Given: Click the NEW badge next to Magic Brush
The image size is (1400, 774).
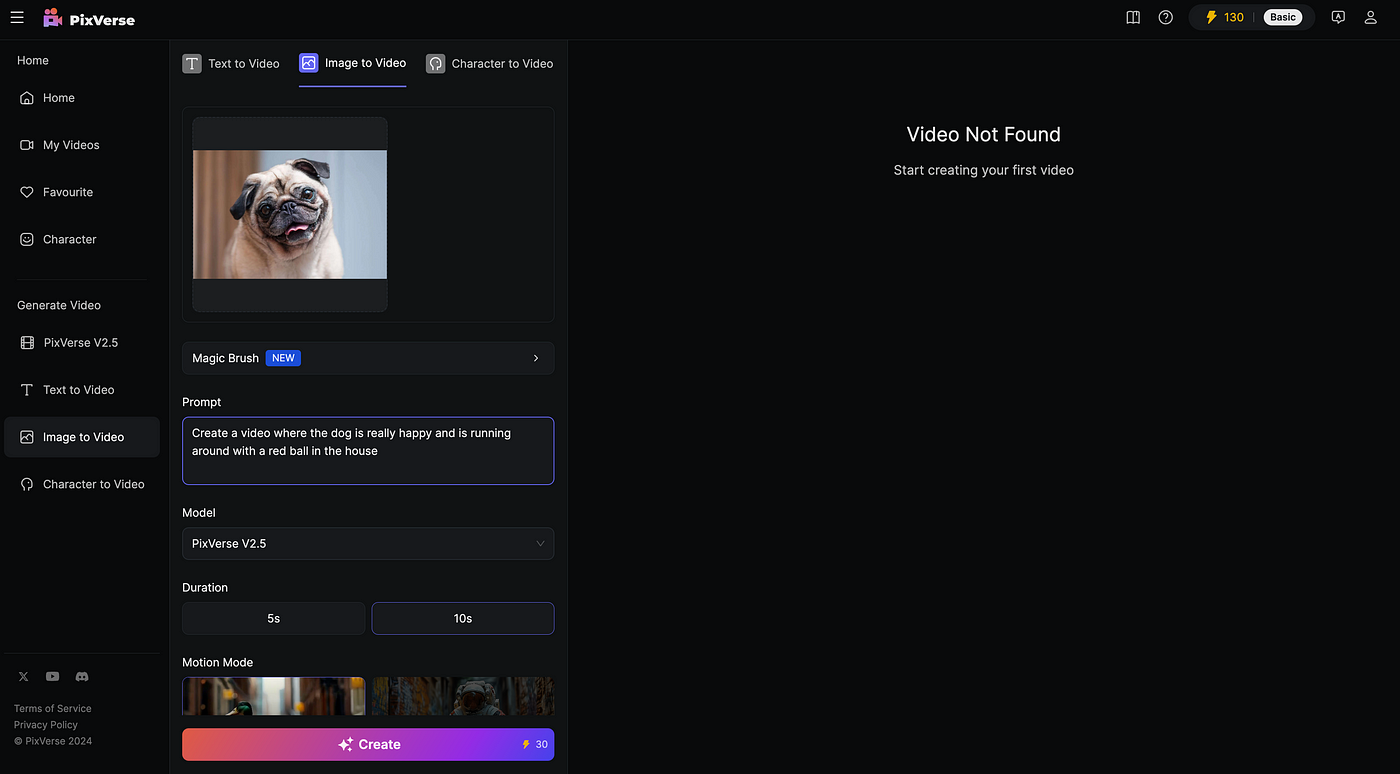Looking at the screenshot, I should coord(284,358).
